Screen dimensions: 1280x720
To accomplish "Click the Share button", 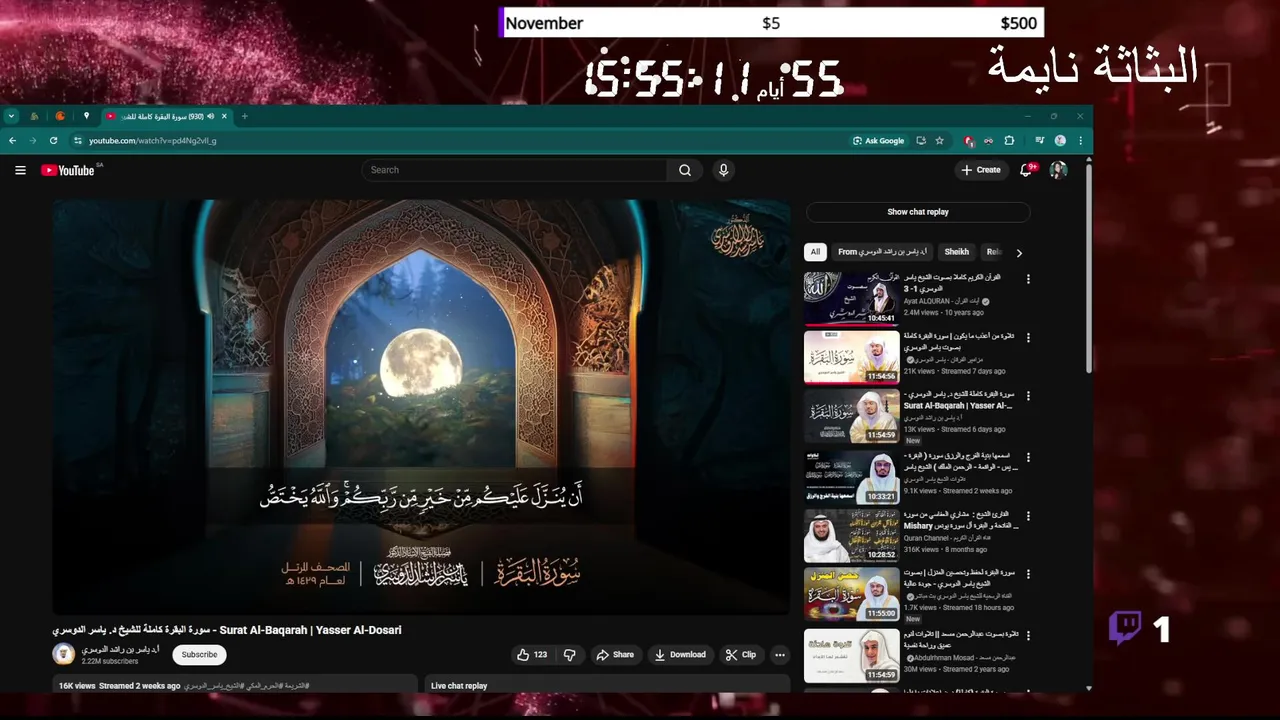I will click(615, 655).
